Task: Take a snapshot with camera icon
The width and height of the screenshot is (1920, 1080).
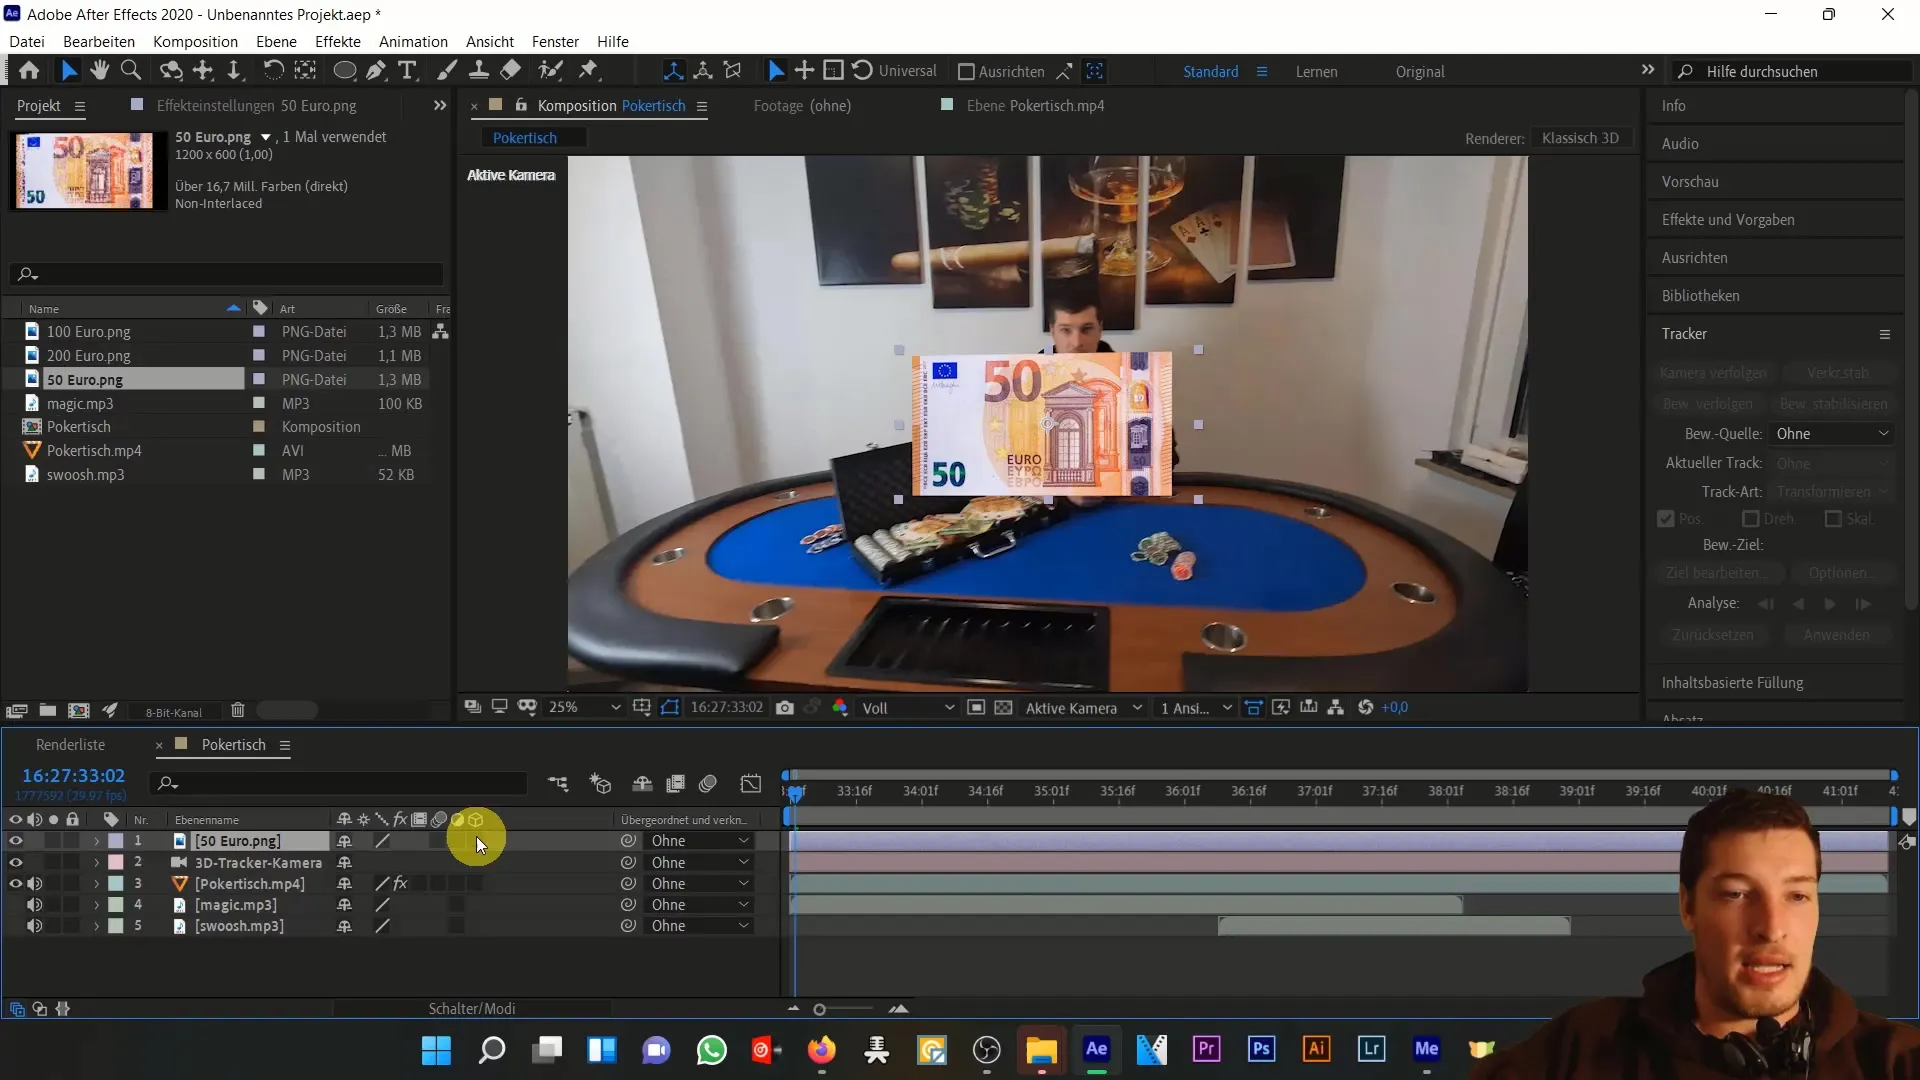Action: [785, 708]
